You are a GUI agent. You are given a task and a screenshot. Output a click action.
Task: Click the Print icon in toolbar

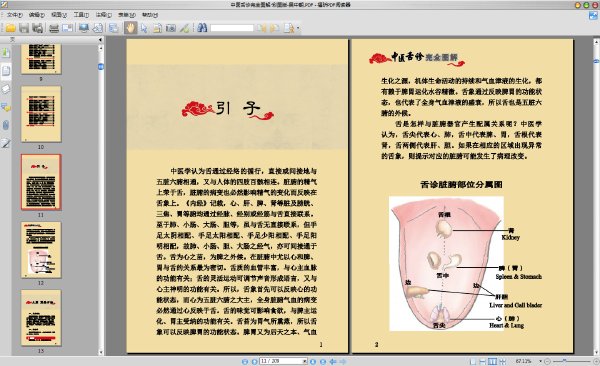click(54, 28)
